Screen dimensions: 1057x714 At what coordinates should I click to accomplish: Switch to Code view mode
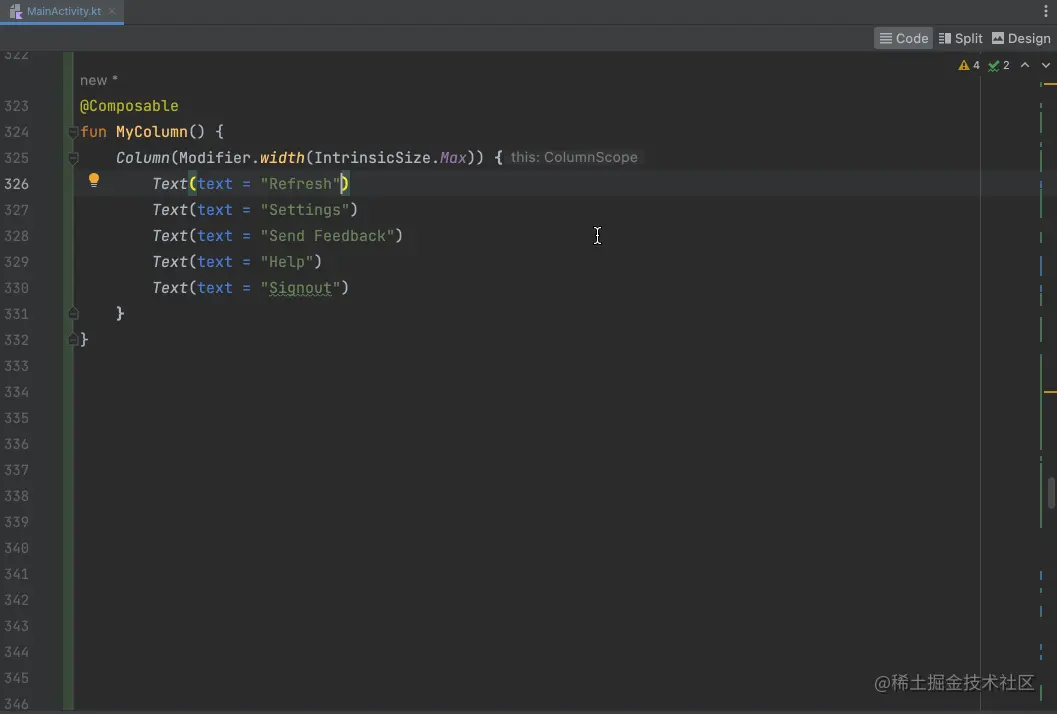tap(903, 38)
